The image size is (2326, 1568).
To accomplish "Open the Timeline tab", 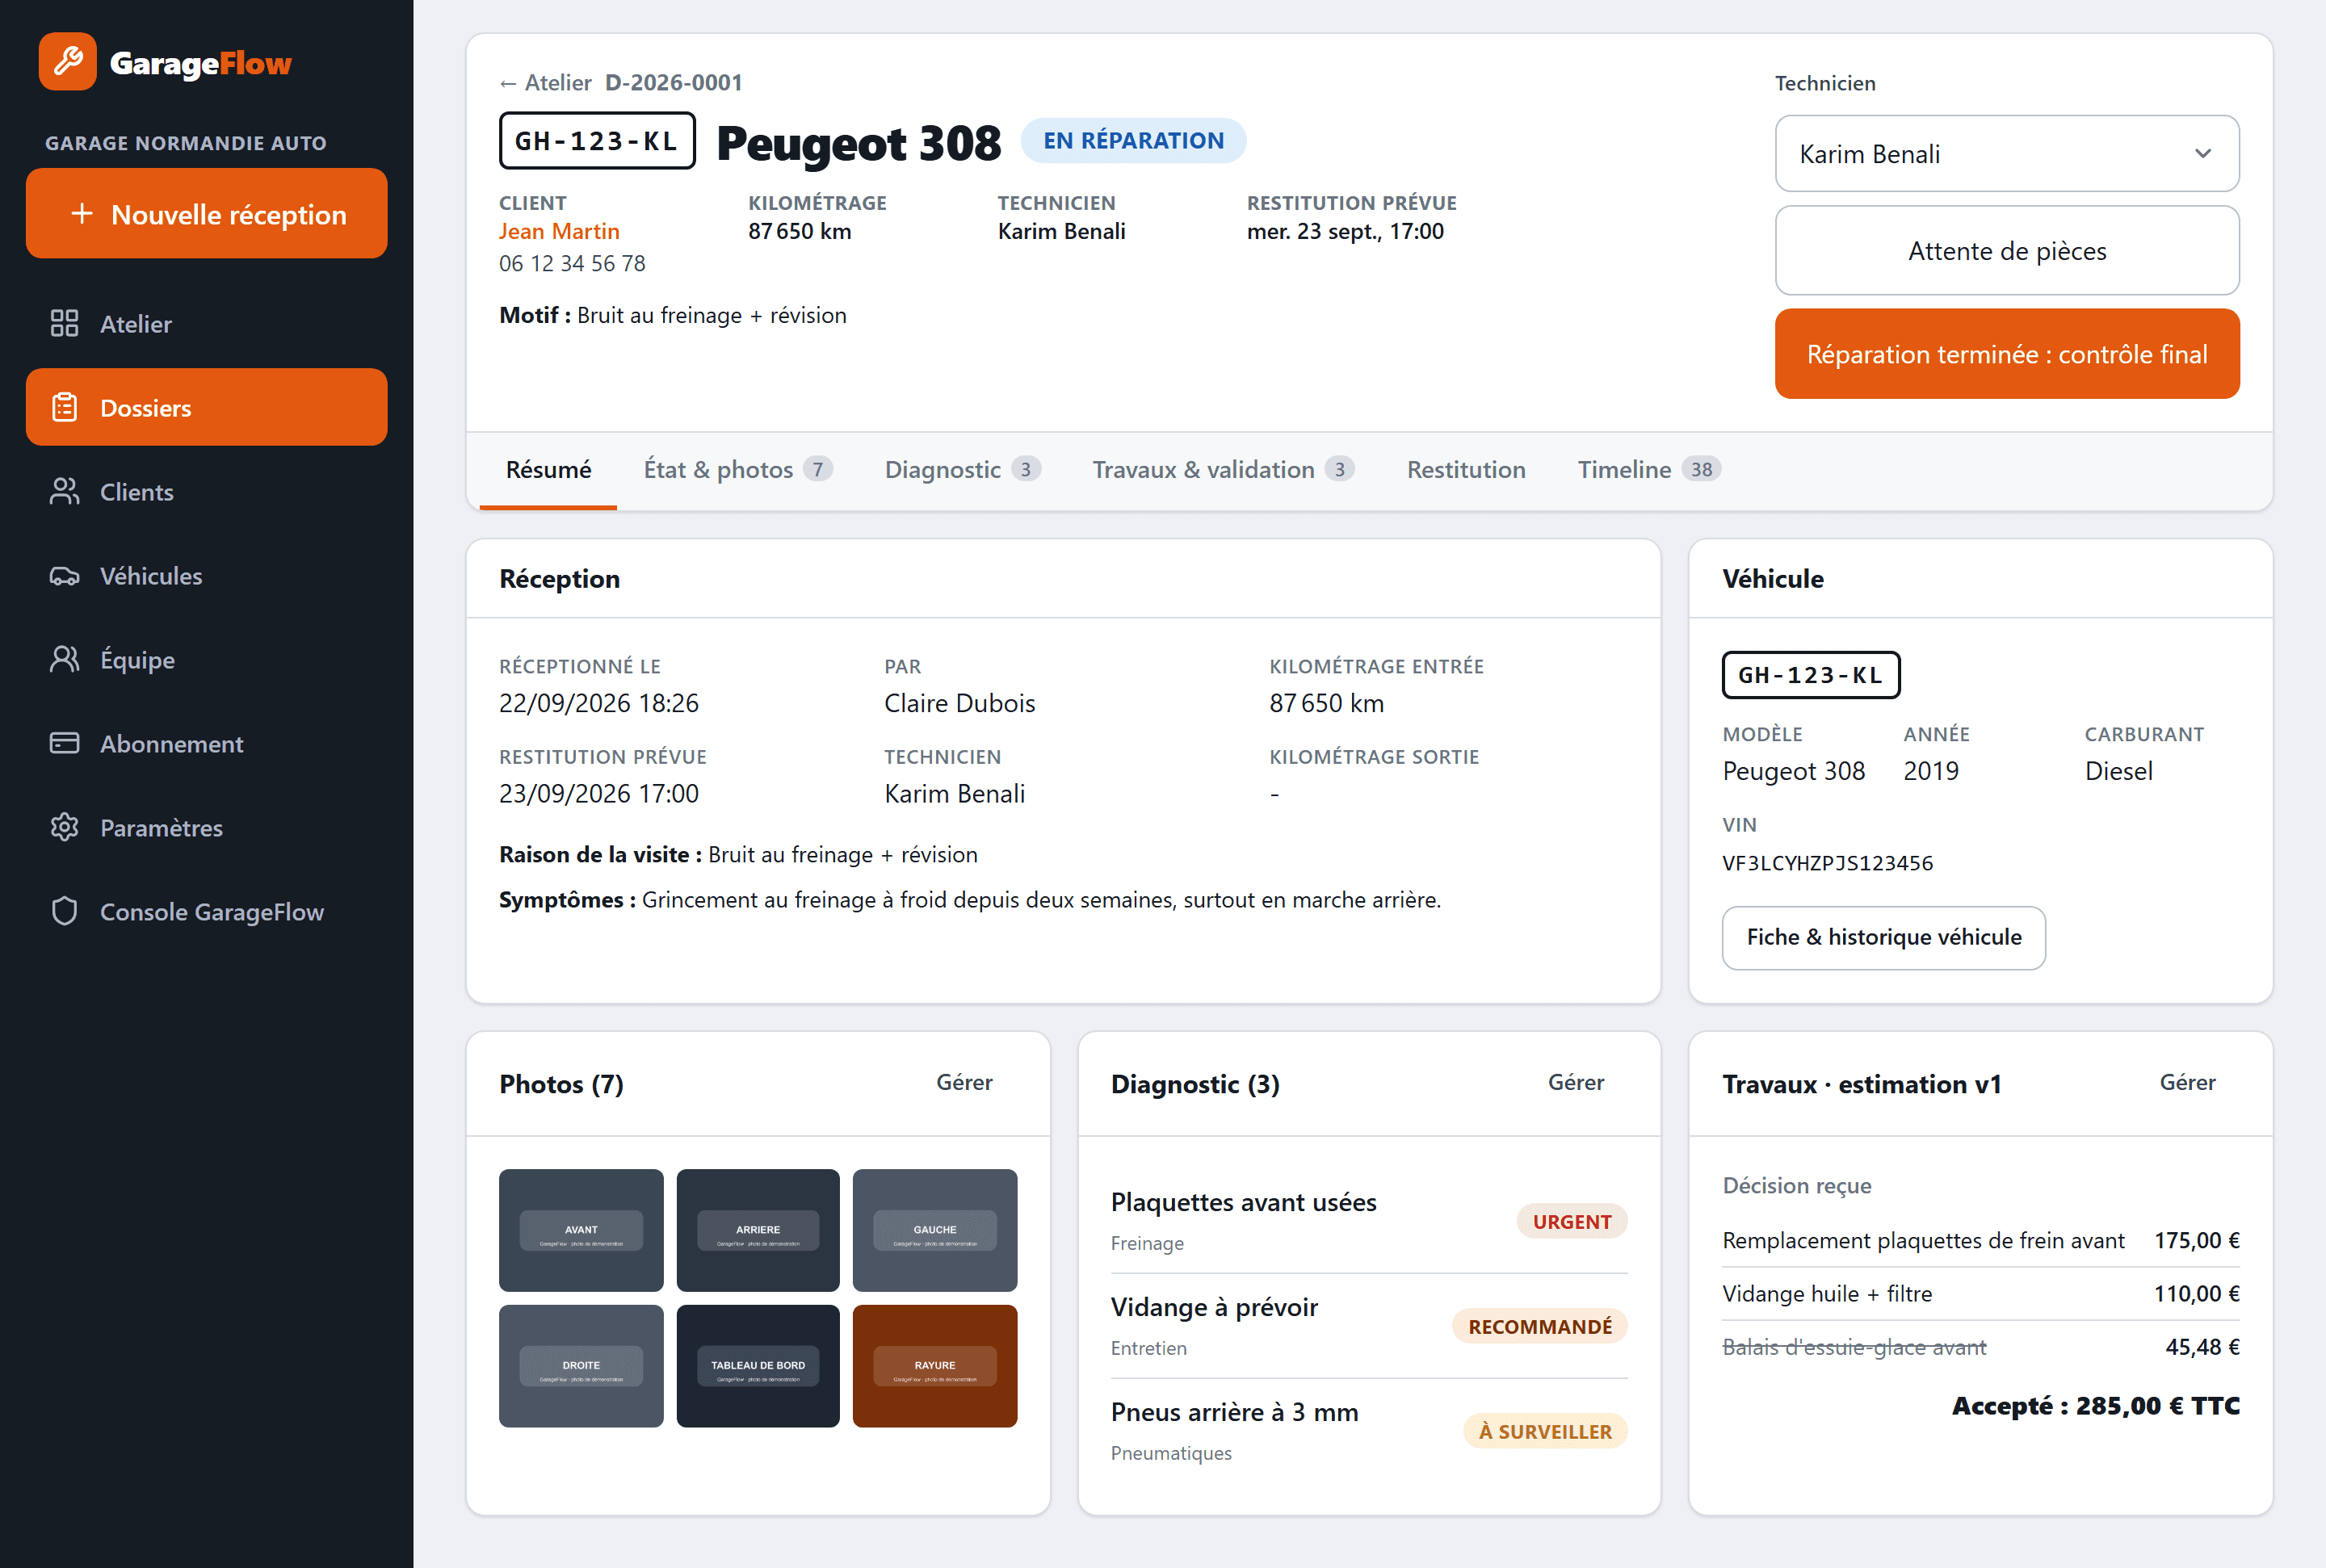I will coord(1649,469).
